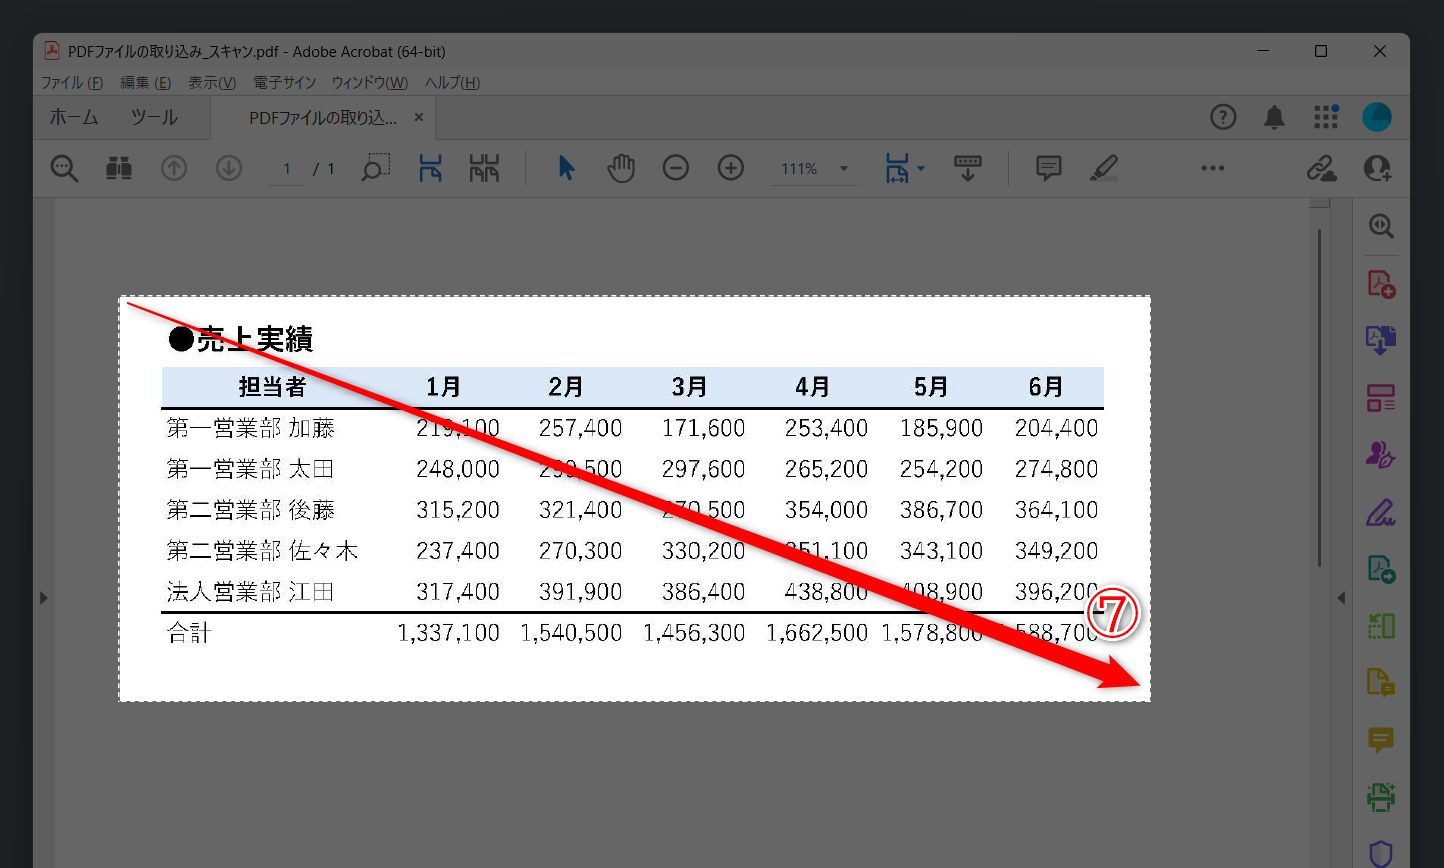Image resolution: width=1444 pixels, height=868 pixels.
Task: Click the fit-width page icon
Action: 896,168
